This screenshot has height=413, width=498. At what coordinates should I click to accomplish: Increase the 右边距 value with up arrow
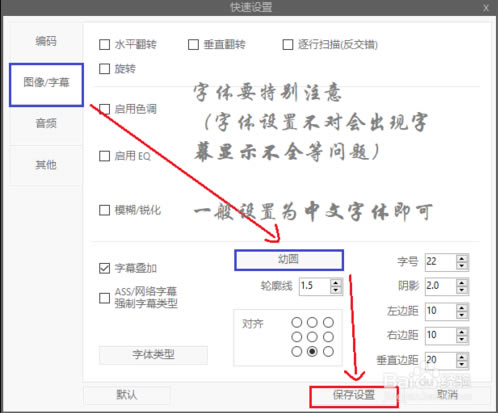462,331
